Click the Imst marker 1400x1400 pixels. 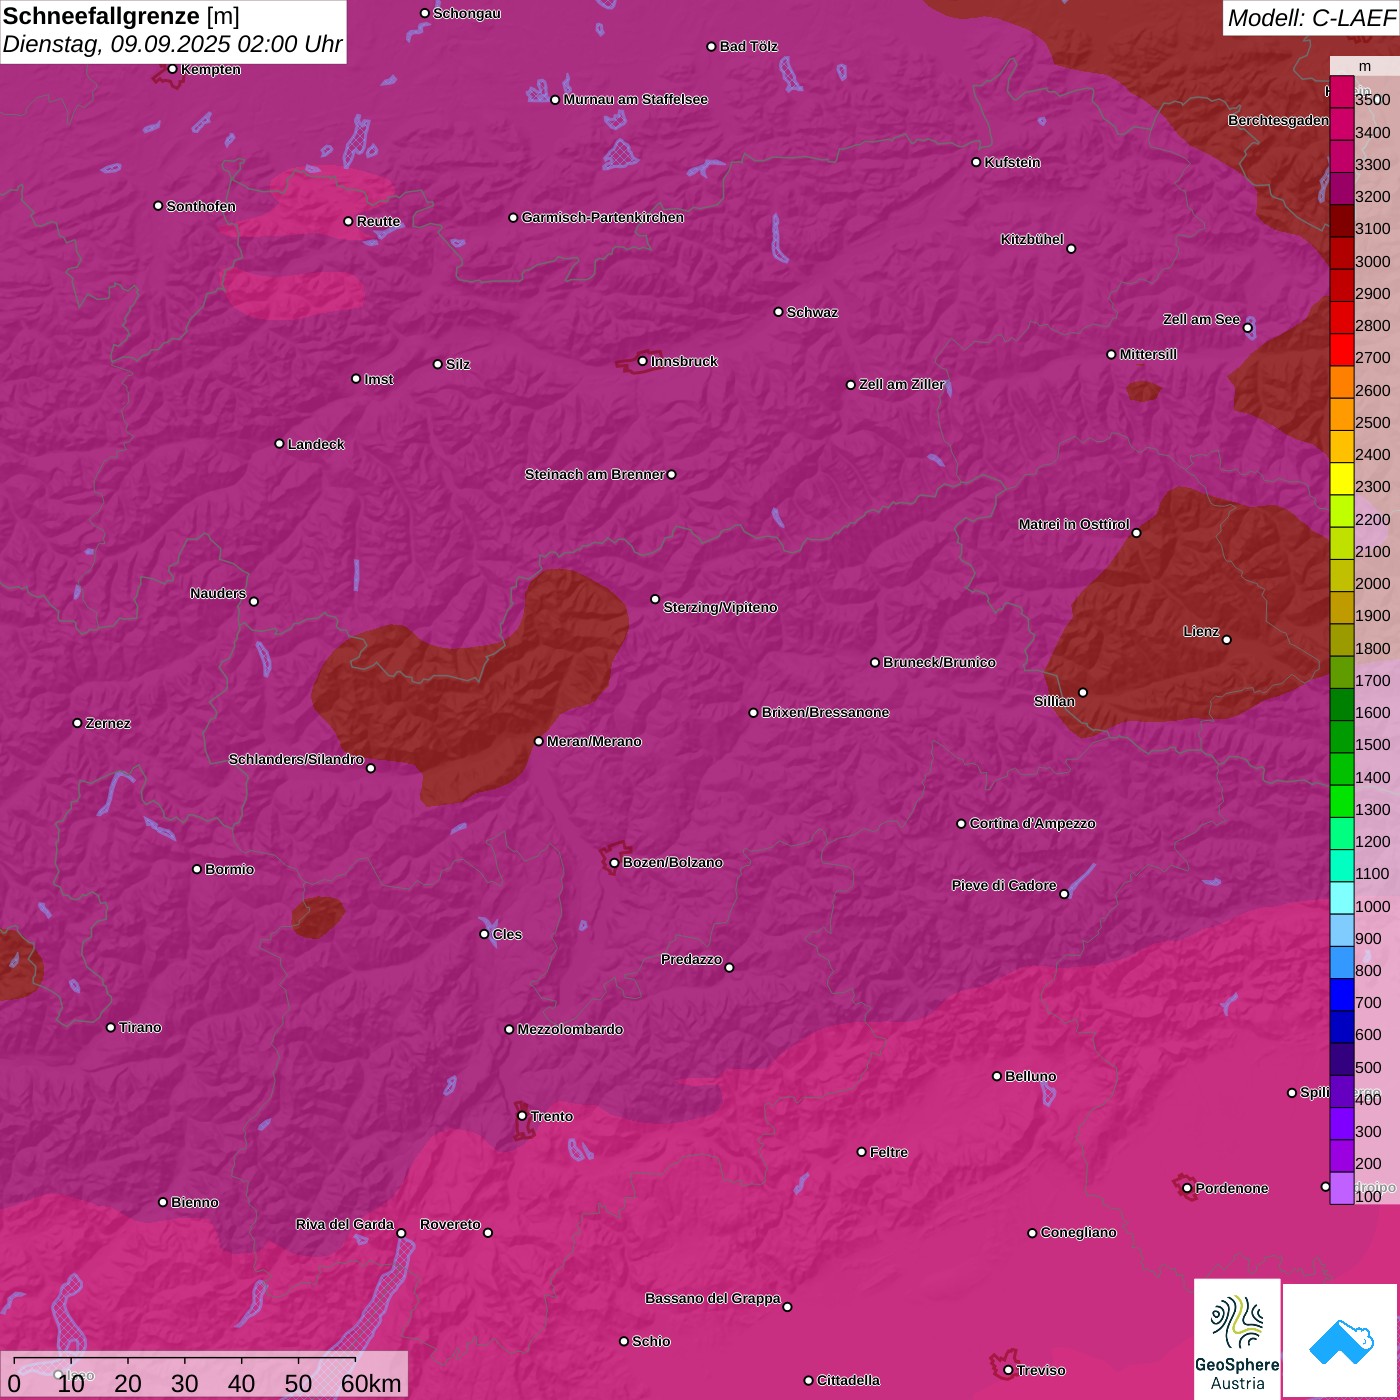point(356,379)
